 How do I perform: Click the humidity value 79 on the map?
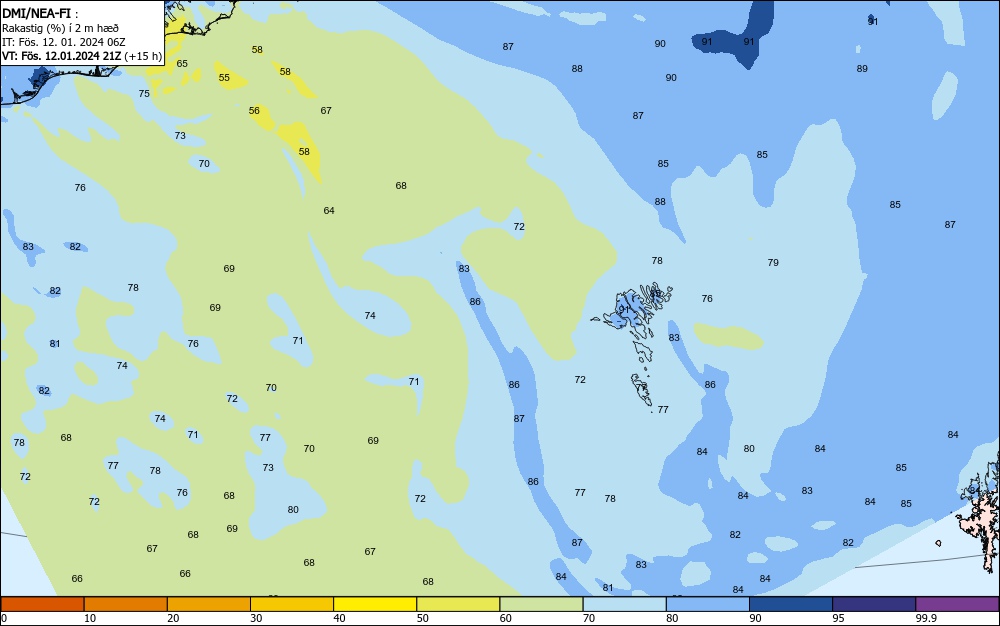pos(773,262)
